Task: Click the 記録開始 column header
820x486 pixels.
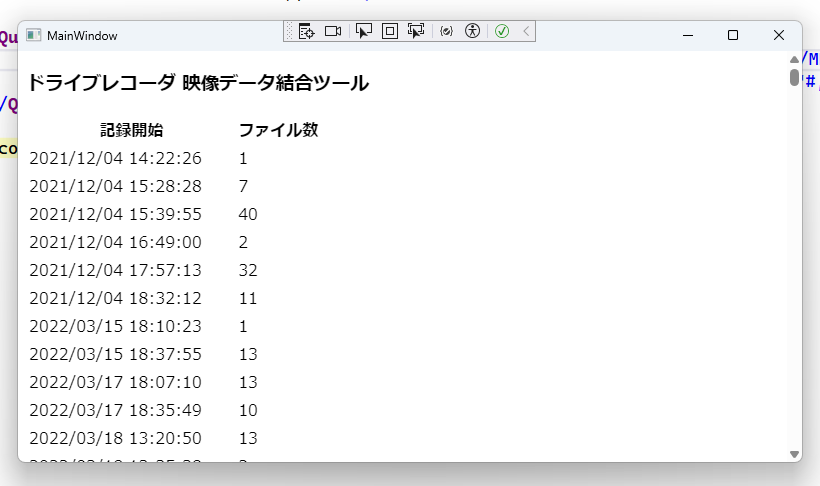Action: point(132,130)
